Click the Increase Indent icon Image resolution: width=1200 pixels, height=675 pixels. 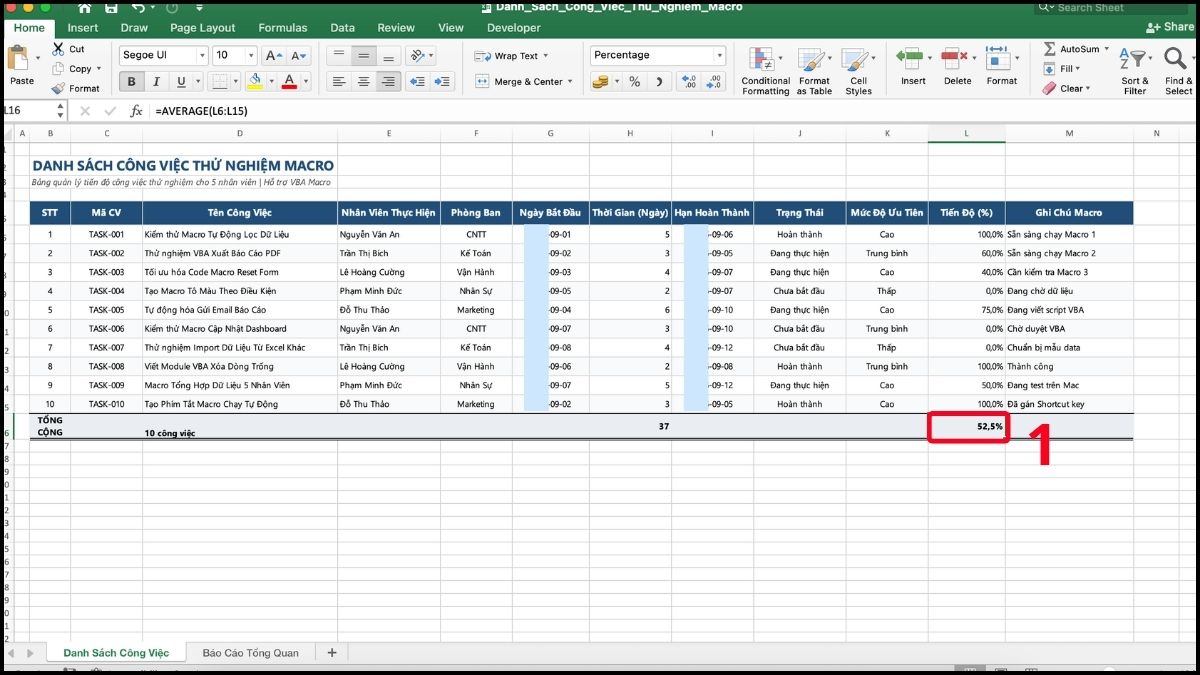(x=441, y=82)
